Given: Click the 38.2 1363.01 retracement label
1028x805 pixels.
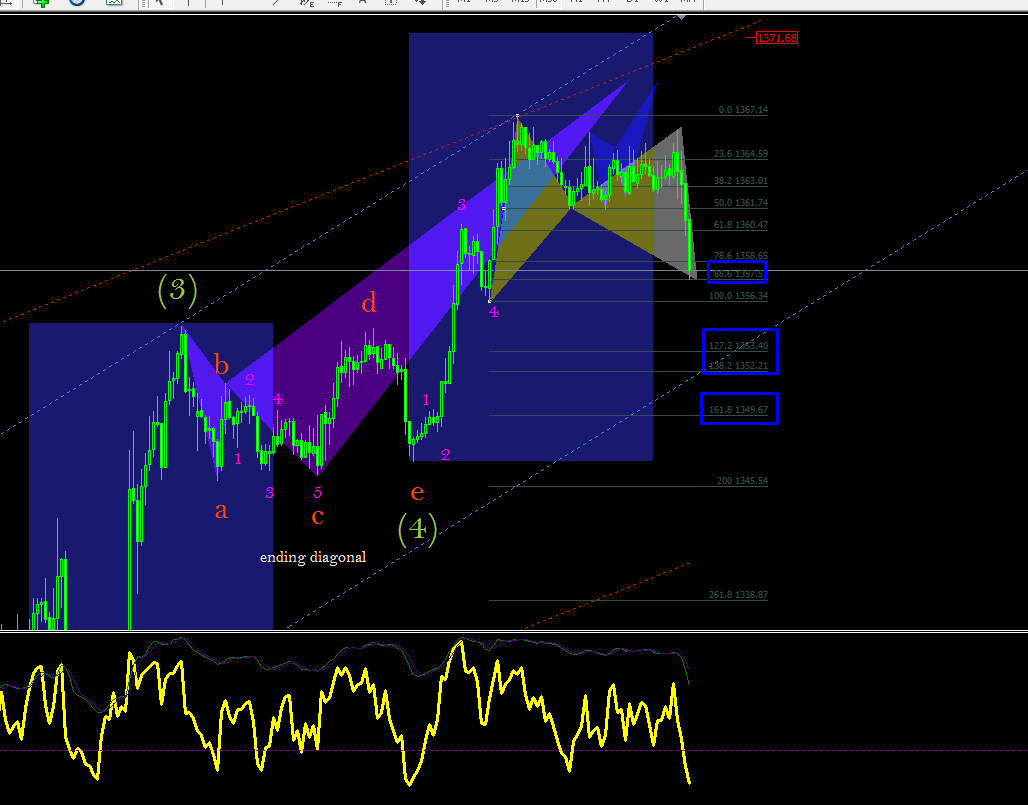Looking at the screenshot, I should tap(741, 181).
